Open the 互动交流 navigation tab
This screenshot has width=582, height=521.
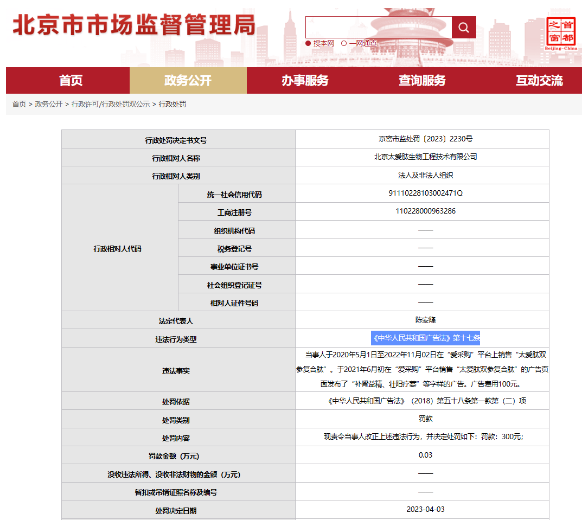[x=539, y=80]
